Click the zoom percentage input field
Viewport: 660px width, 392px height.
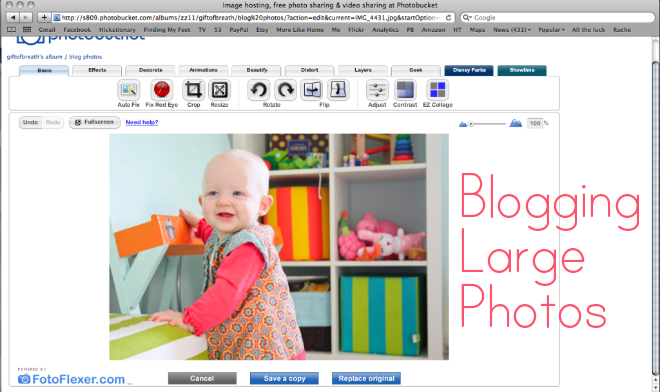535,123
